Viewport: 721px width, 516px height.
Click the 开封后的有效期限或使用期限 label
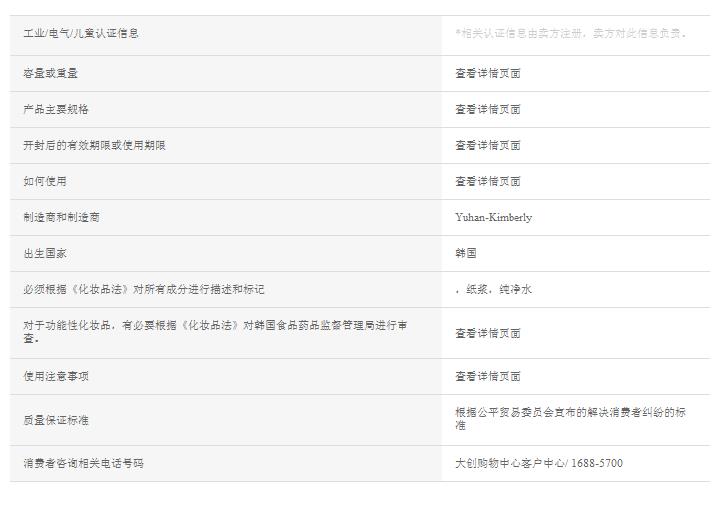(95, 146)
